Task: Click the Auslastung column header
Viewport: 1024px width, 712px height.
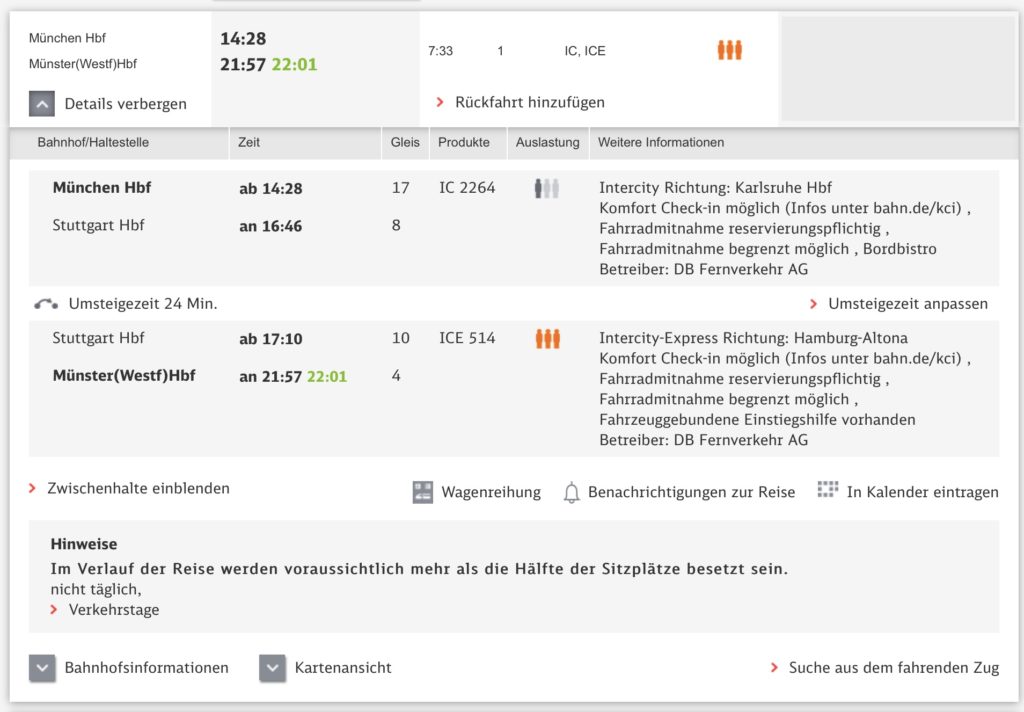Action: tap(547, 143)
